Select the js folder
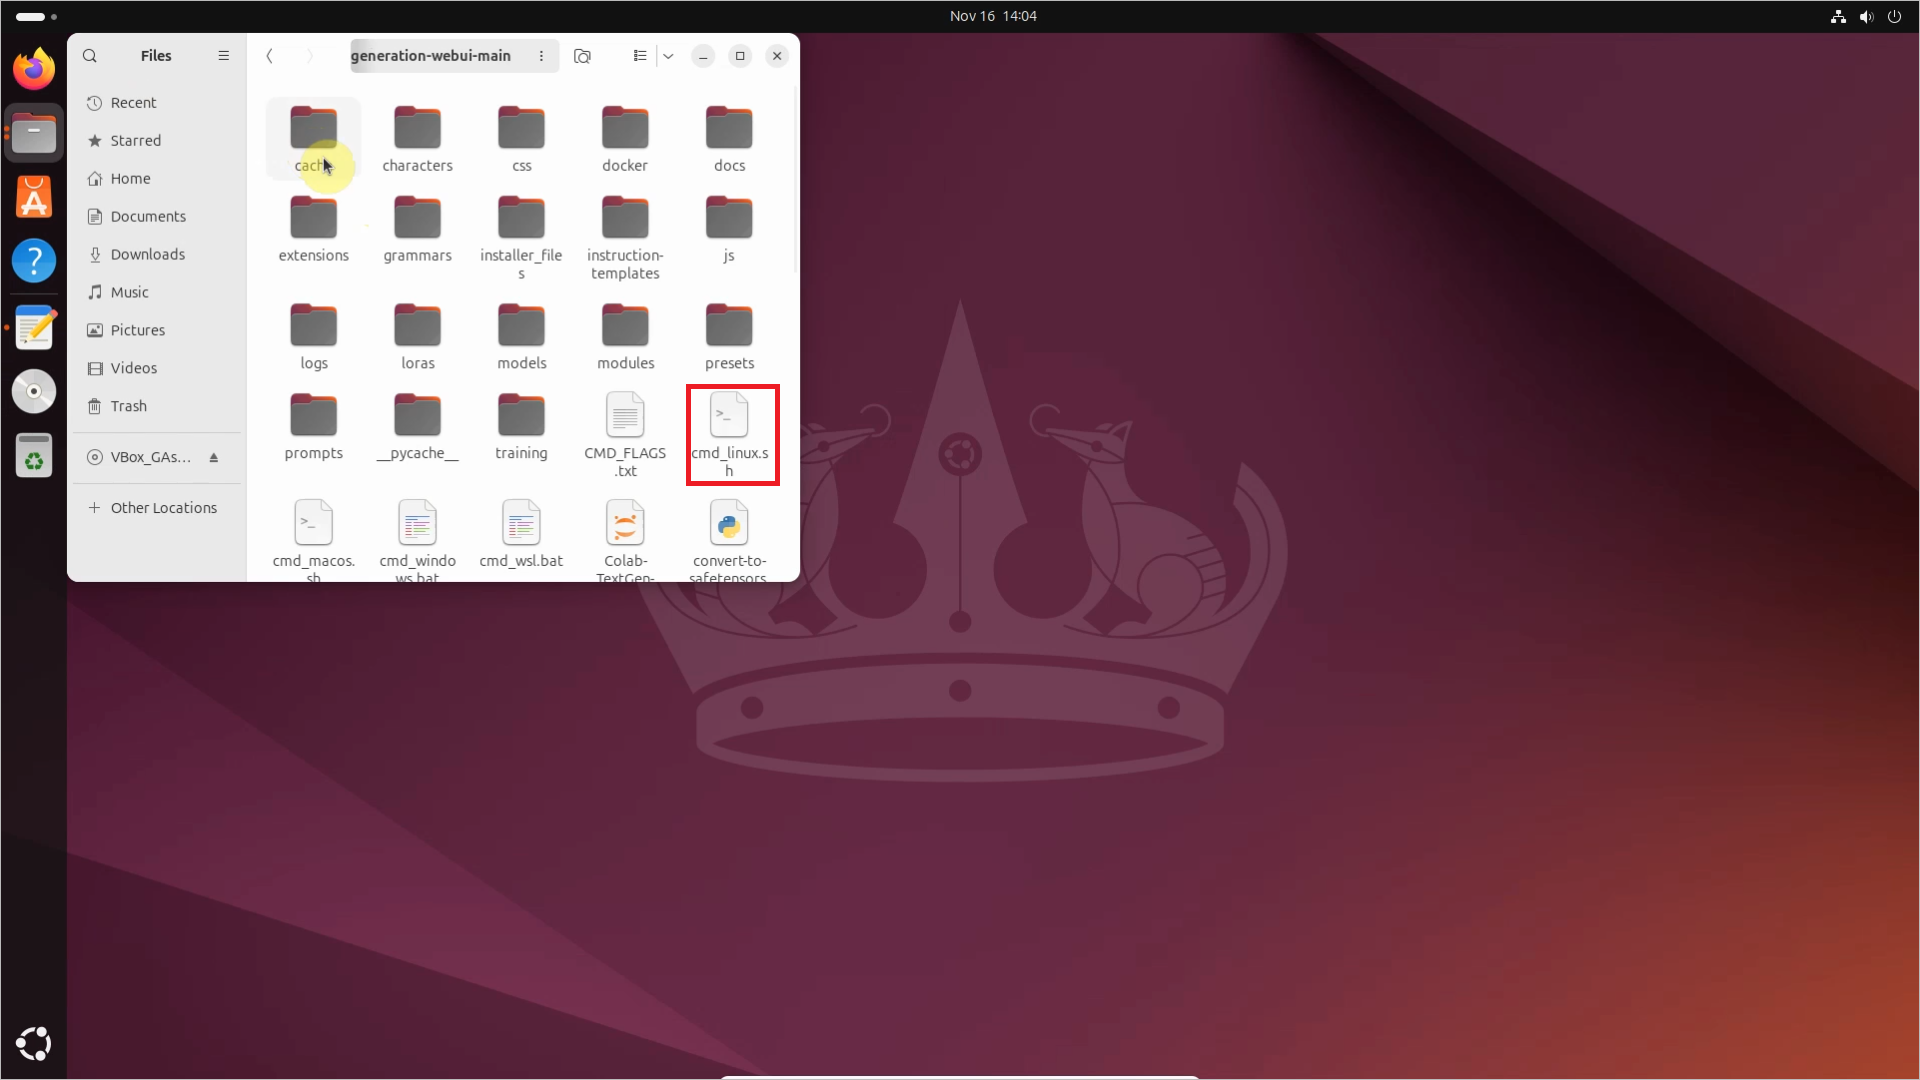Viewport: 1920px width, 1080px height. pos(730,229)
